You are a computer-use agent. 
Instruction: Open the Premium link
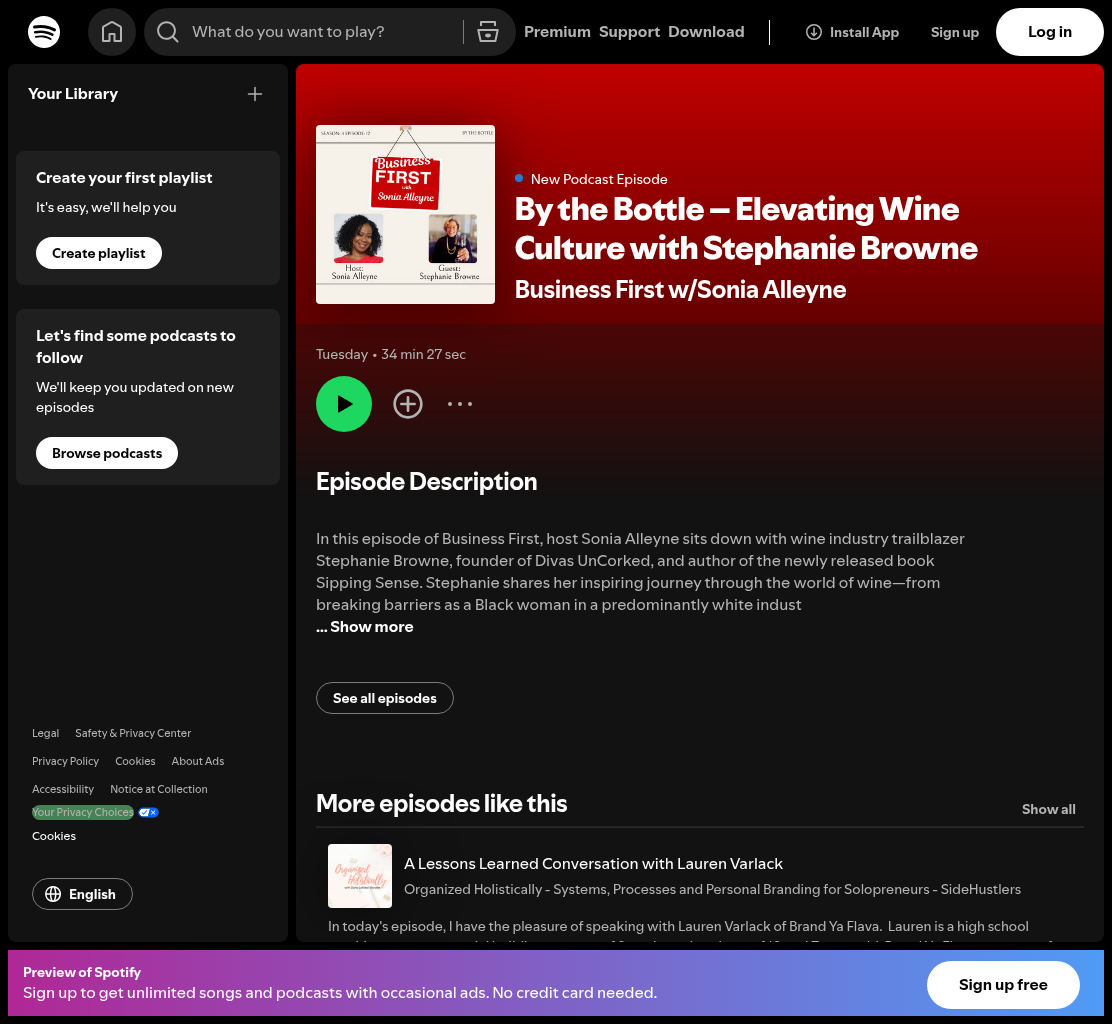pyautogui.click(x=557, y=32)
